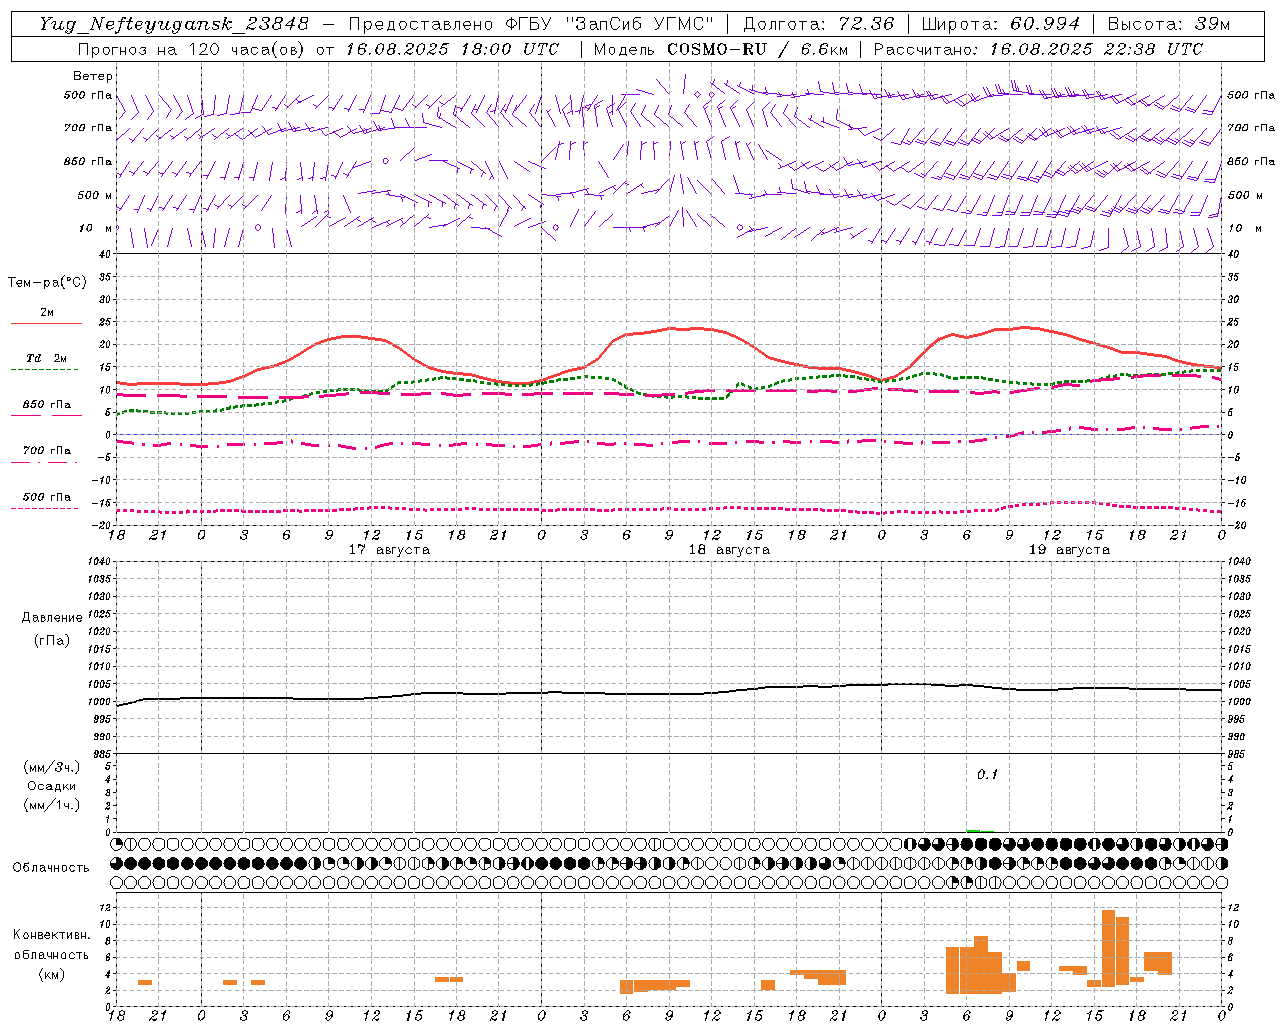Click the tallest orange convective cloud bar
1280x1024 pixels.
click(x=1108, y=948)
